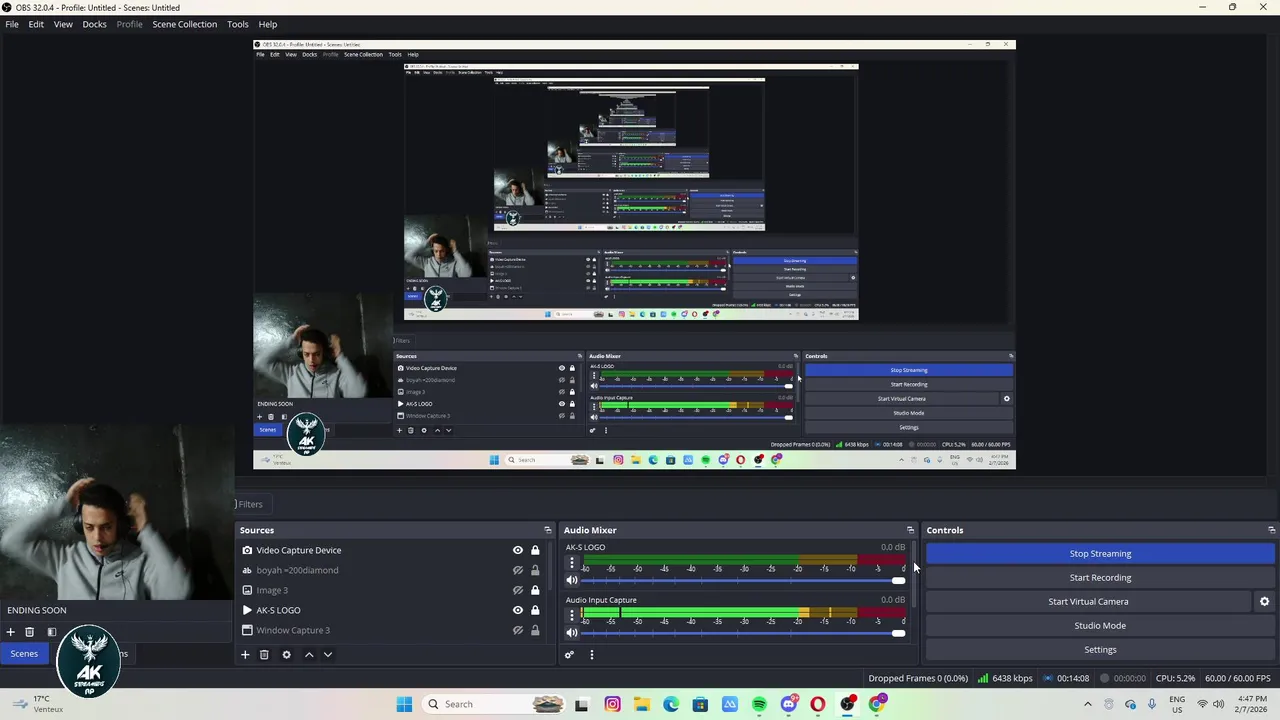
Task: Unlock the Video Capture Device source
Action: click(x=535, y=550)
